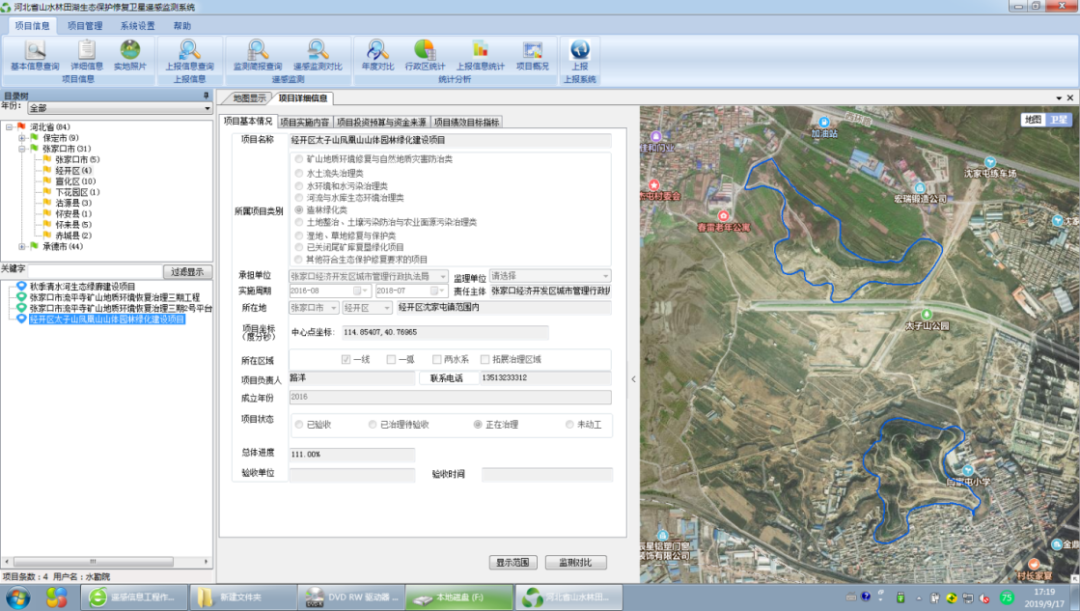Click the 上报 system icon
Image resolution: width=1080 pixels, height=611 pixels.
[580, 55]
